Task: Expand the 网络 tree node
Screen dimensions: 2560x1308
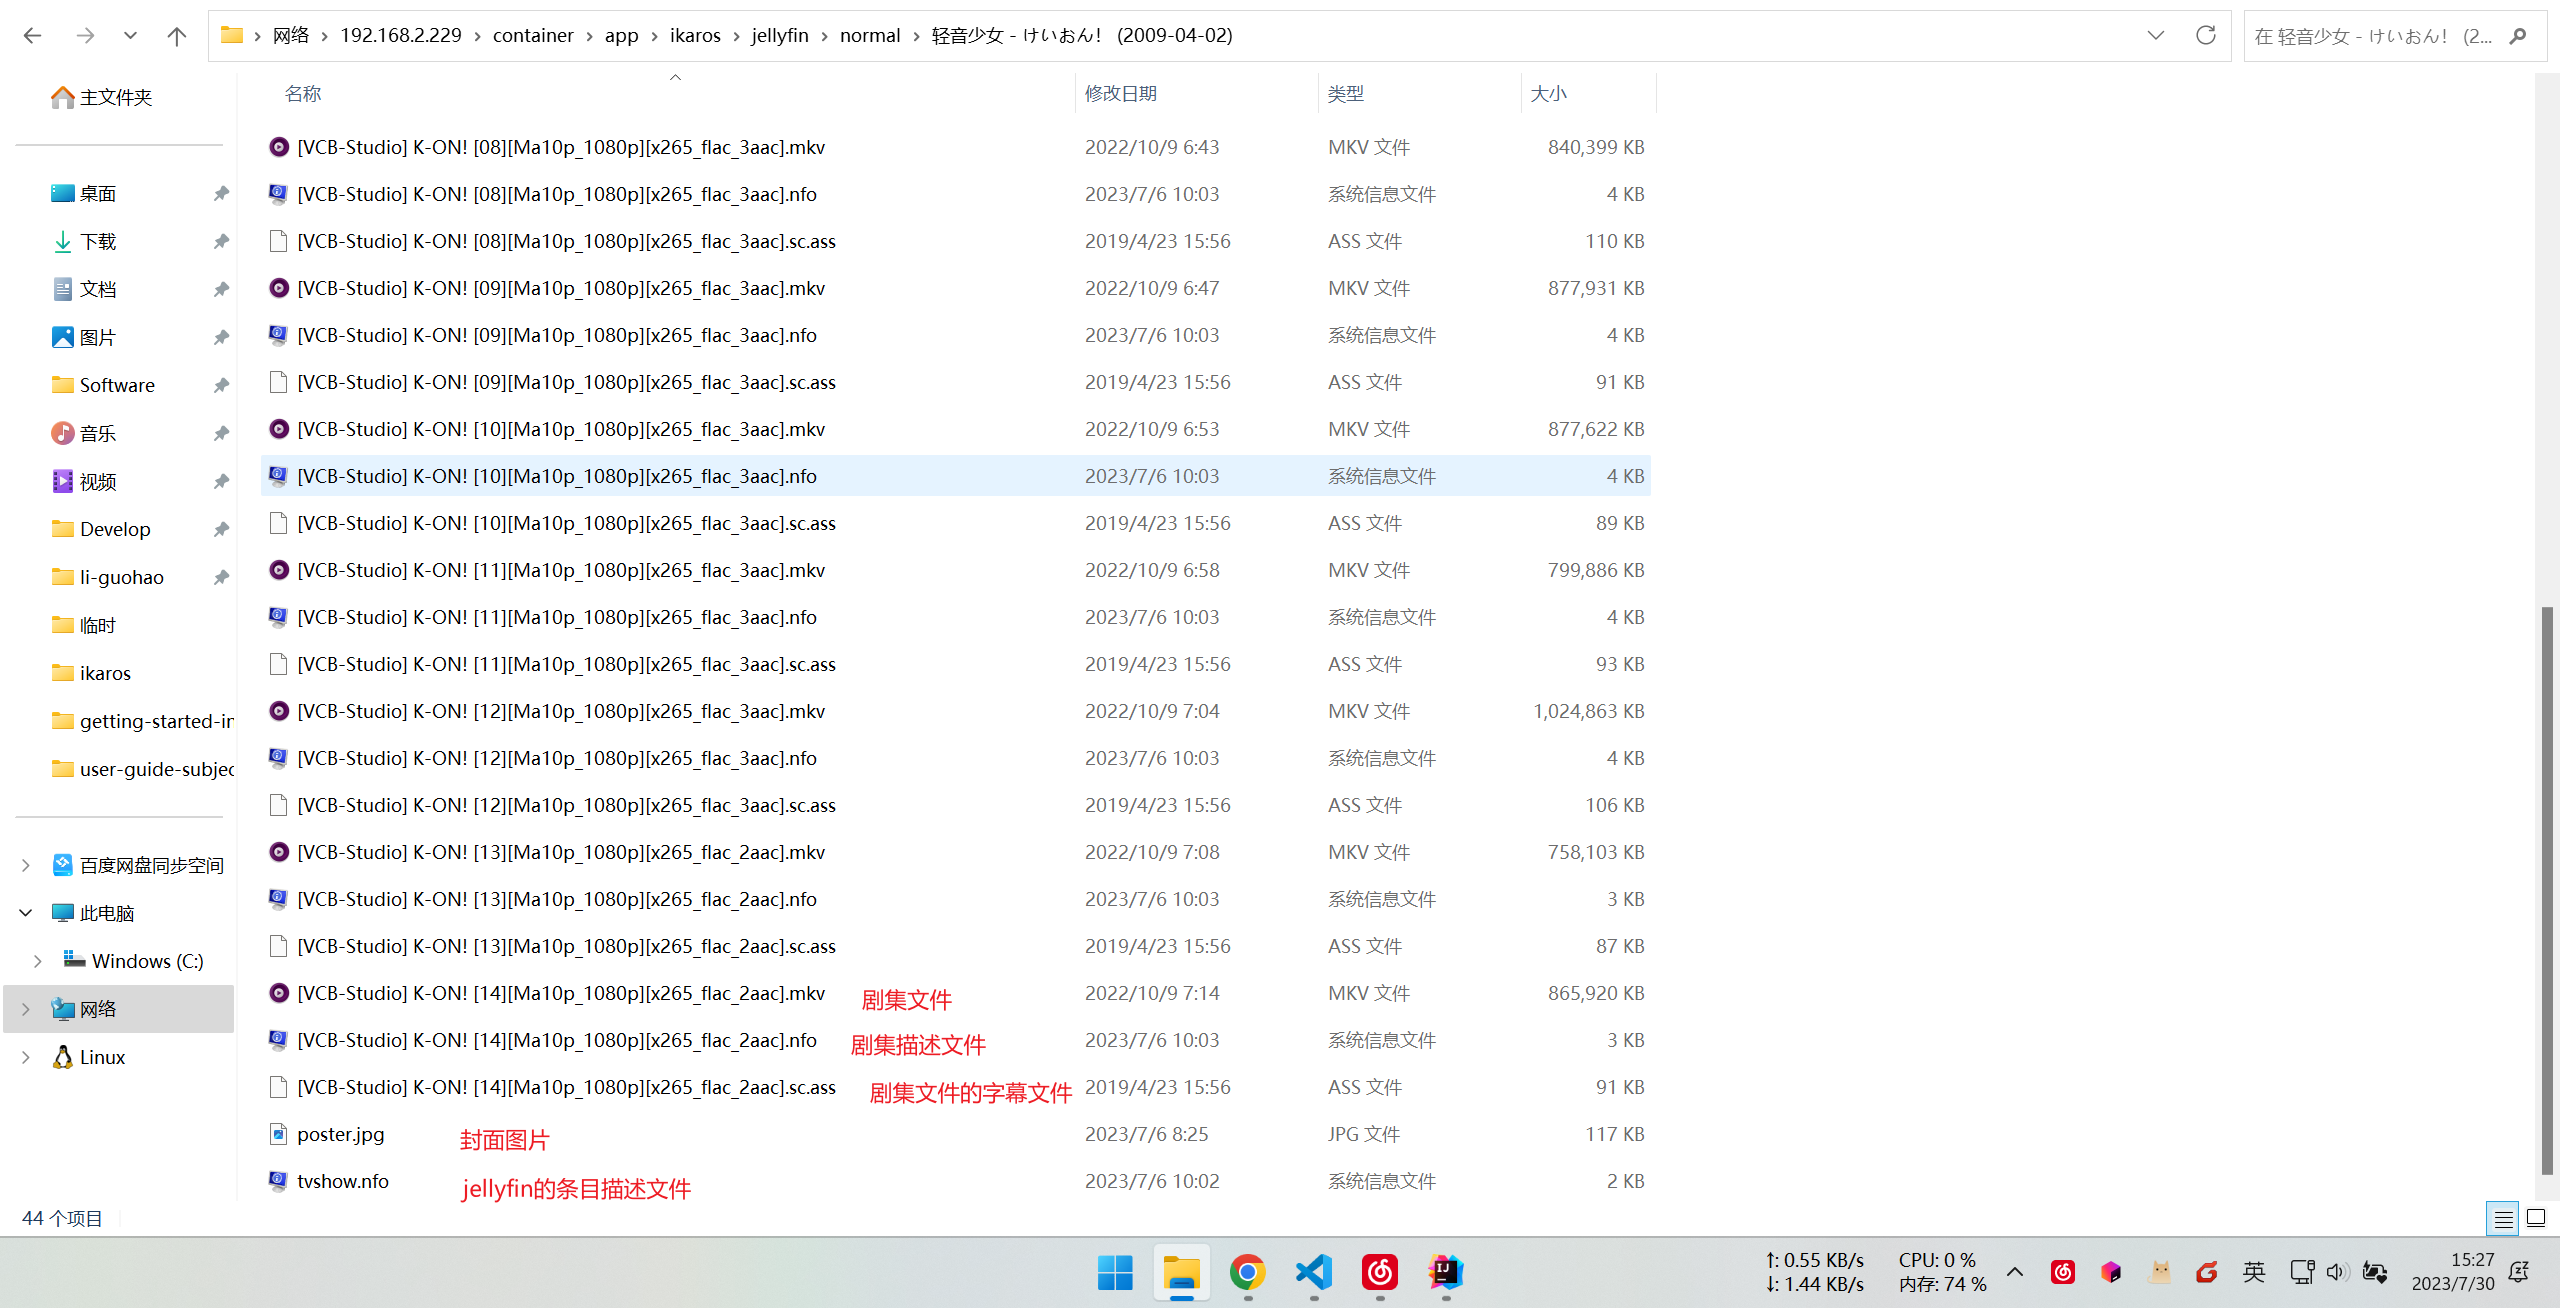Action: click(26, 1009)
